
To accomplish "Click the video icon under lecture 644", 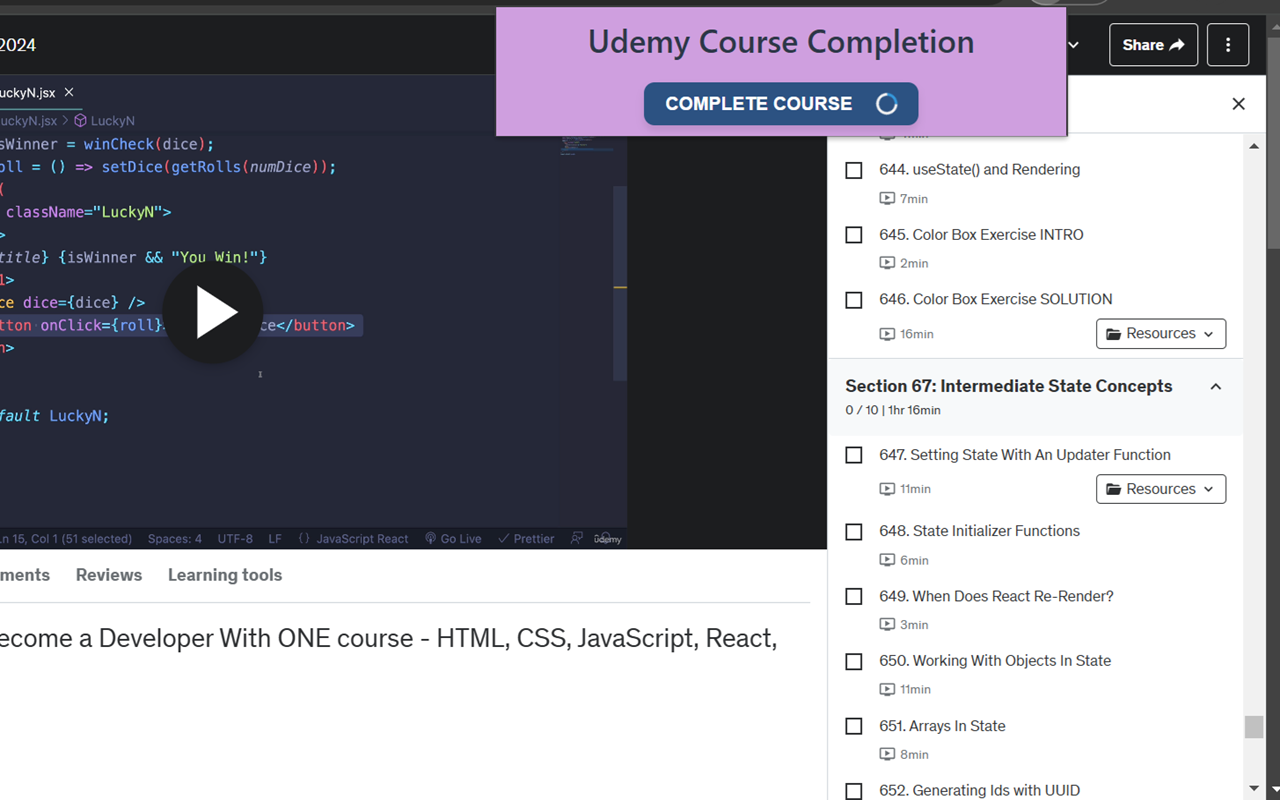I will coord(887,198).
